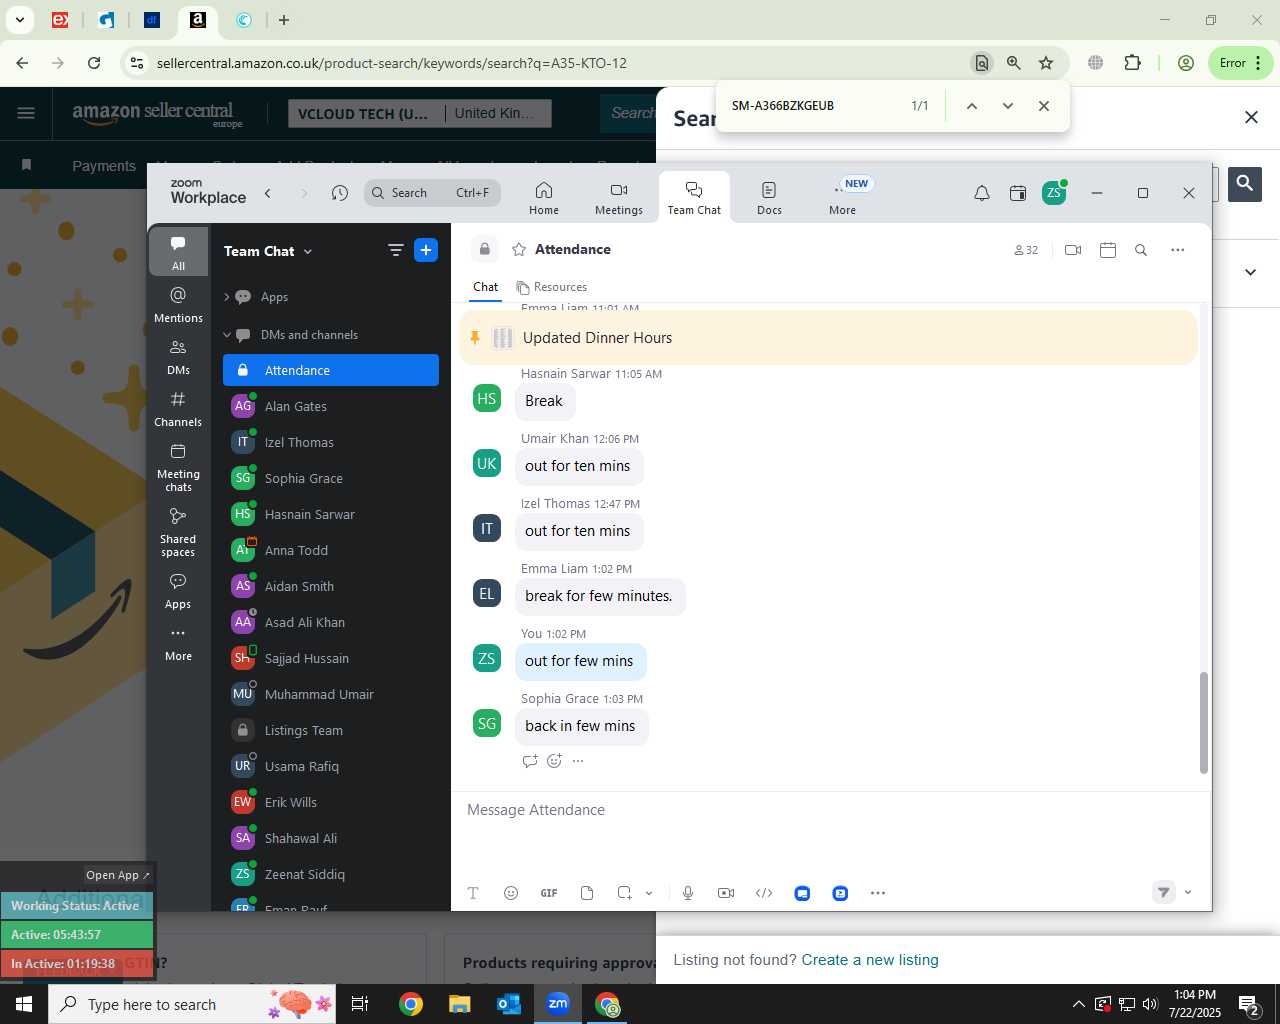1280x1024 pixels.
Task: Open GIF picker in composer
Action: [x=549, y=893]
